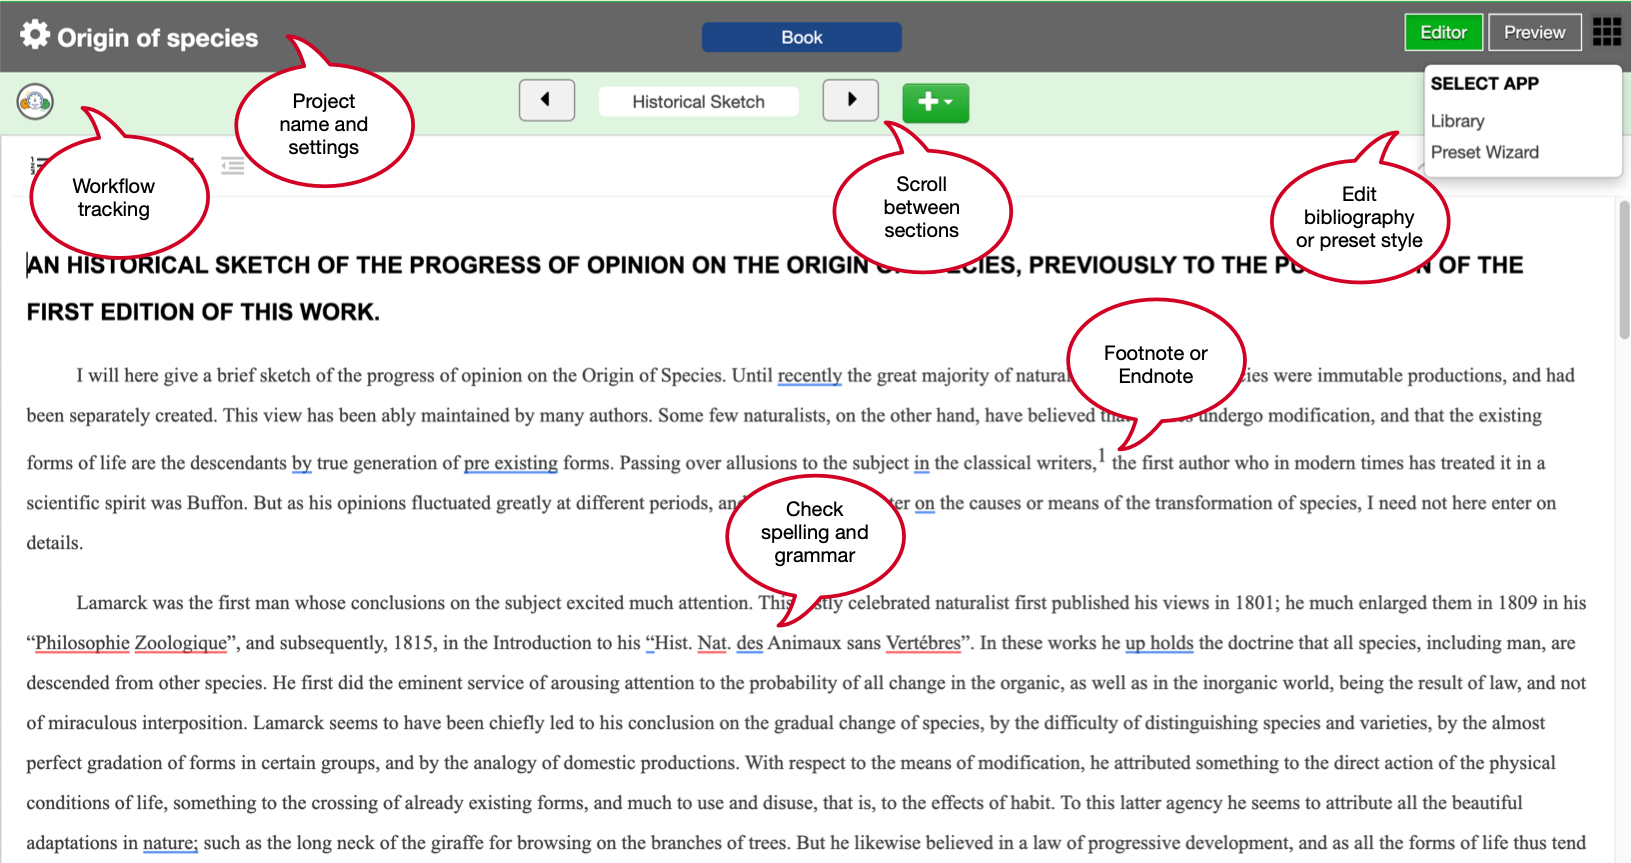Go to previous section with left arrow
Screen dimensions: 1631x863
pyautogui.click(x=546, y=100)
